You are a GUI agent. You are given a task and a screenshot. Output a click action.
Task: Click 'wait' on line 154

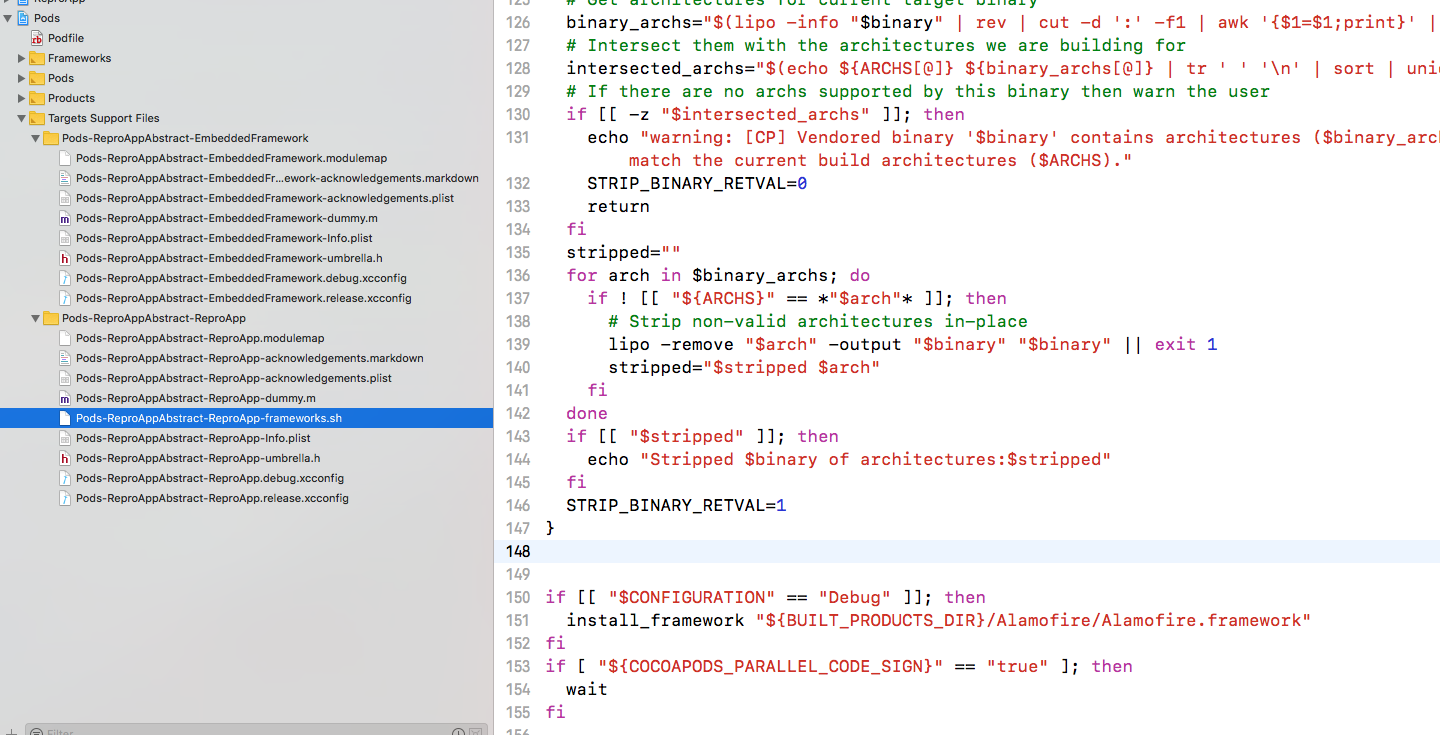586,689
